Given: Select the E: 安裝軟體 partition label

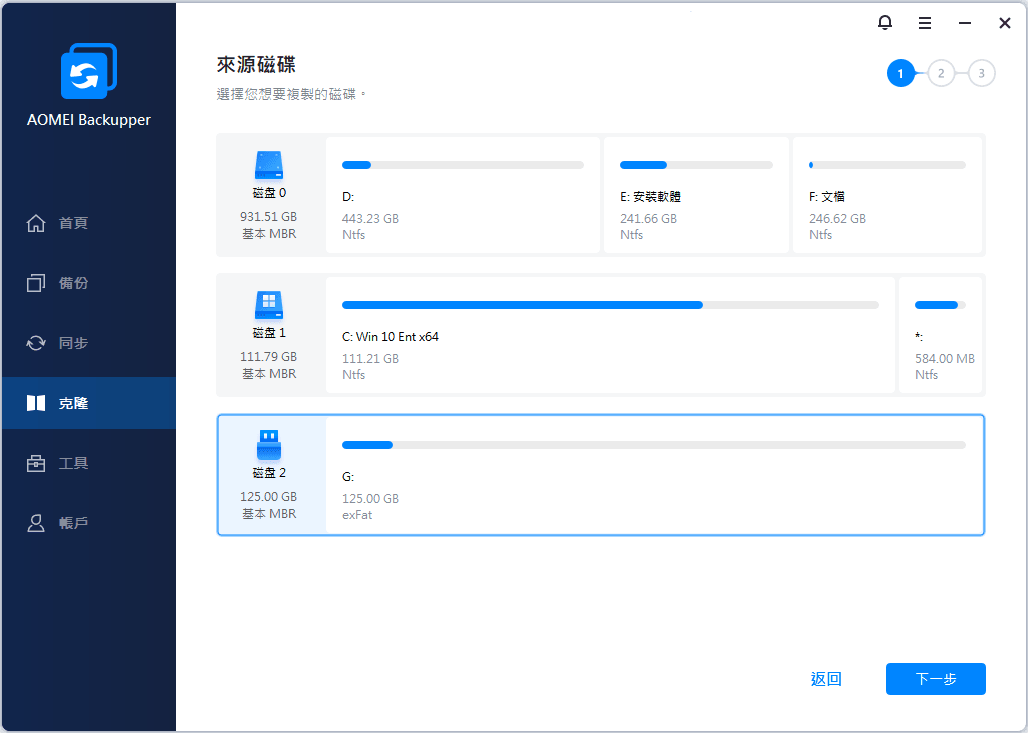Looking at the screenshot, I should coord(650,197).
